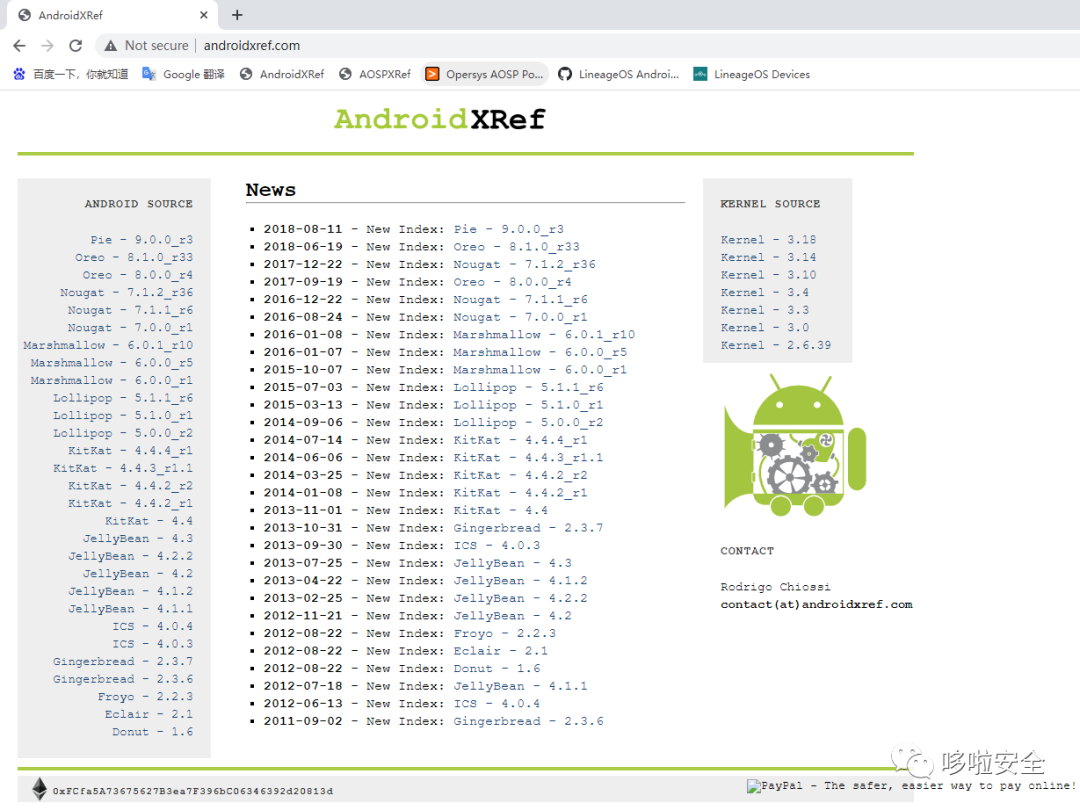Screen dimensions: 1080x810
Task: Open Kernel 3.10 source
Action: pos(769,275)
